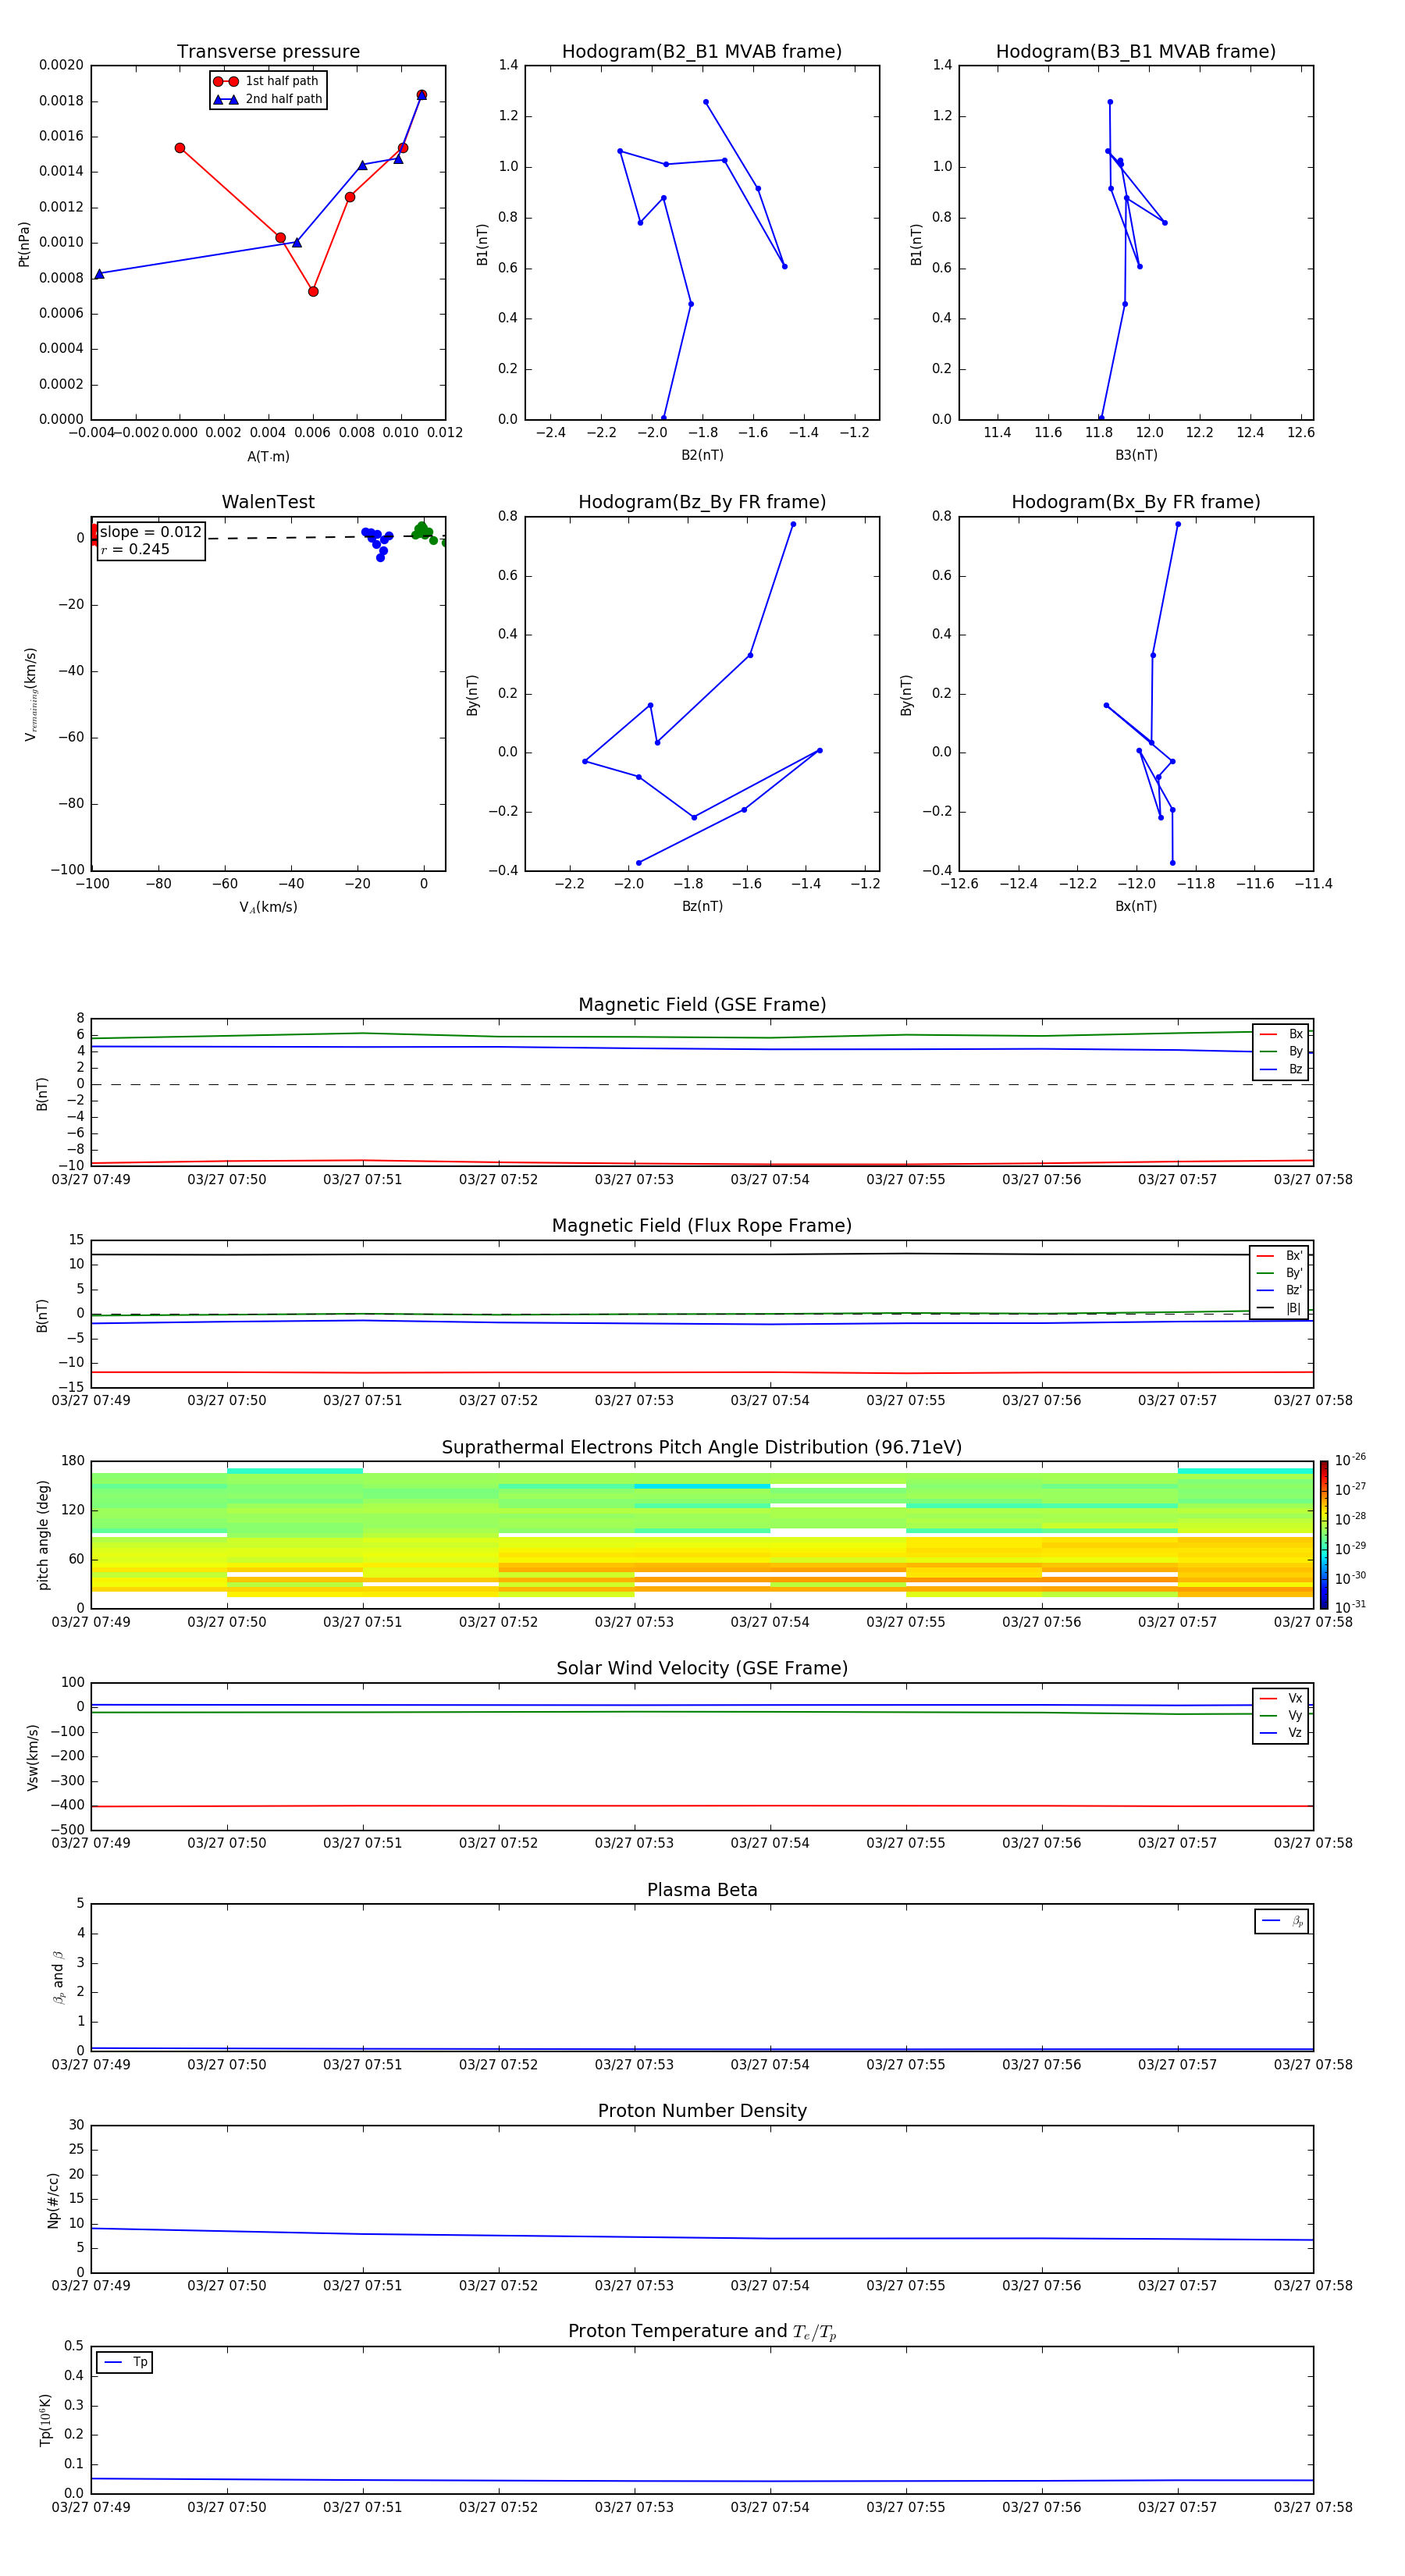Click the 'Hodogram(B3_B1 MVAB frame)' title
Viewport: 1405px width, 2576px height.
(1136, 52)
